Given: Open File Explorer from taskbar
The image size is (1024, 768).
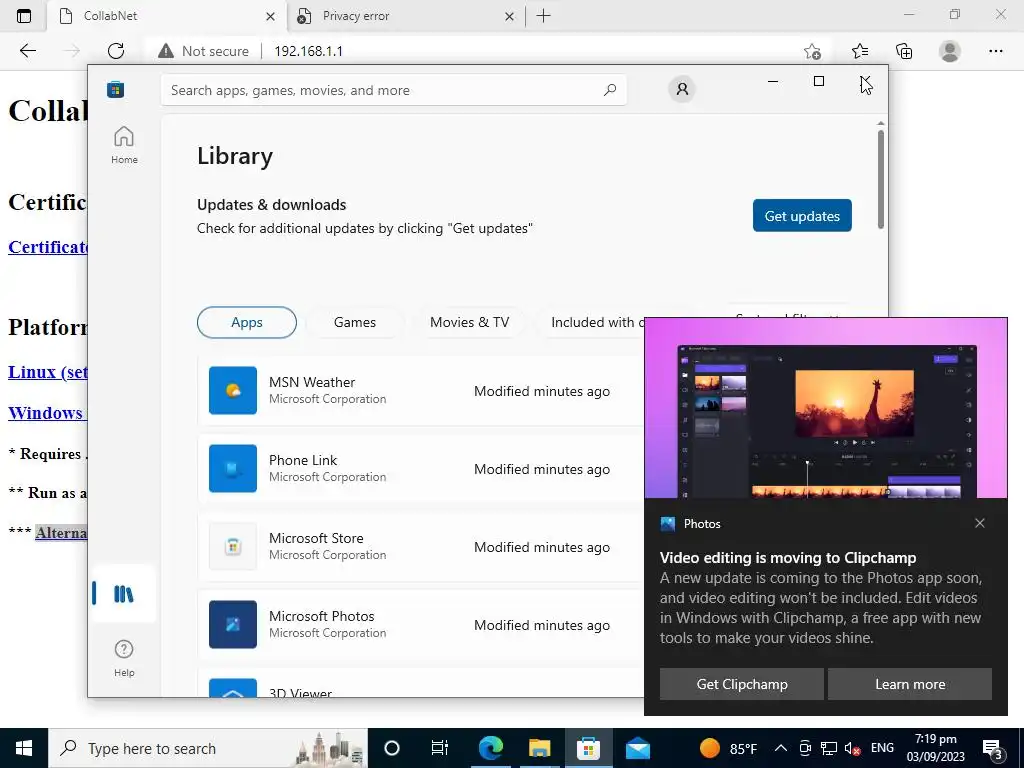Looking at the screenshot, I should pyautogui.click(x=539, y=748).
